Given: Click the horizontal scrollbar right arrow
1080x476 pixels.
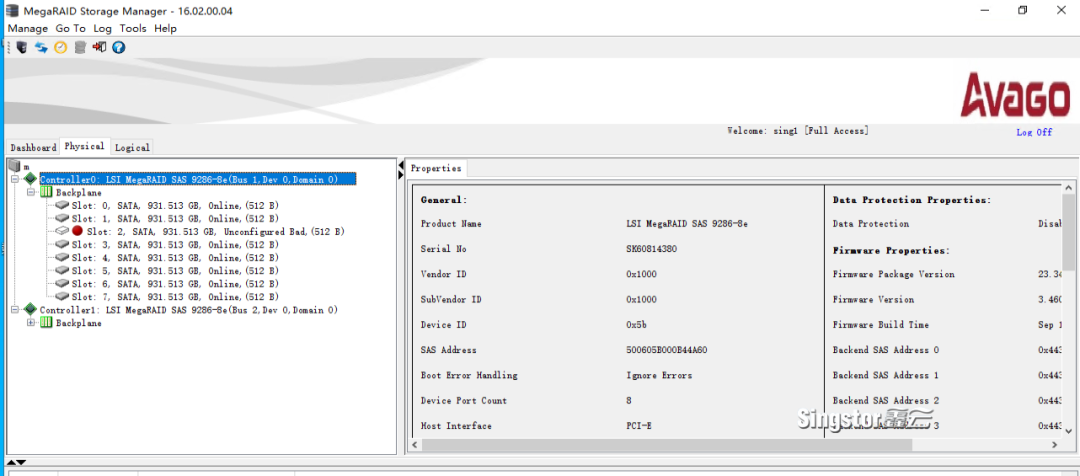Looking at the screenshot, I should (1055, 446).
